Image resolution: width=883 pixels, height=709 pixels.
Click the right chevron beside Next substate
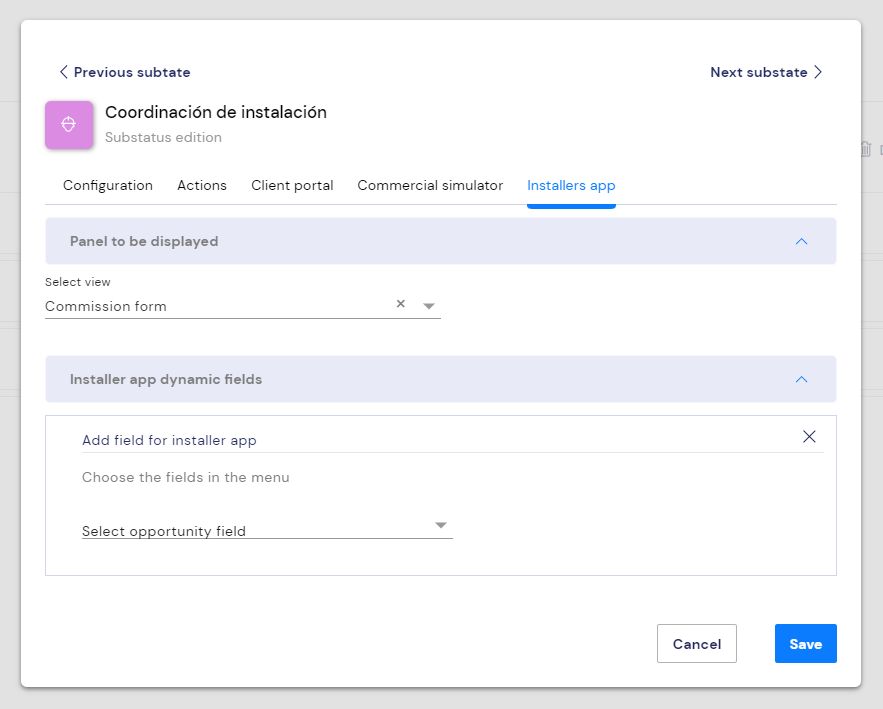[x=818, y=72]
